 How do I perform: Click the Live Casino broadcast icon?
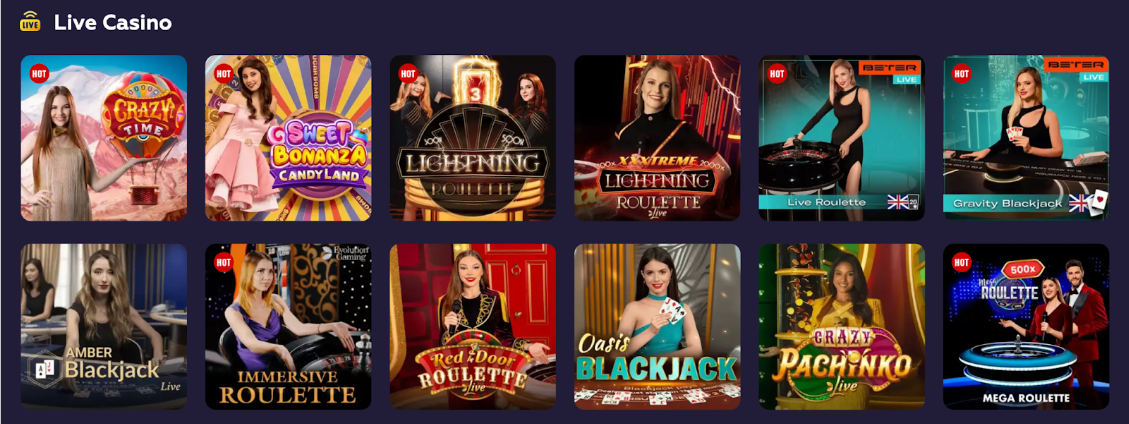pyautogui.click(x=30, y=22)
